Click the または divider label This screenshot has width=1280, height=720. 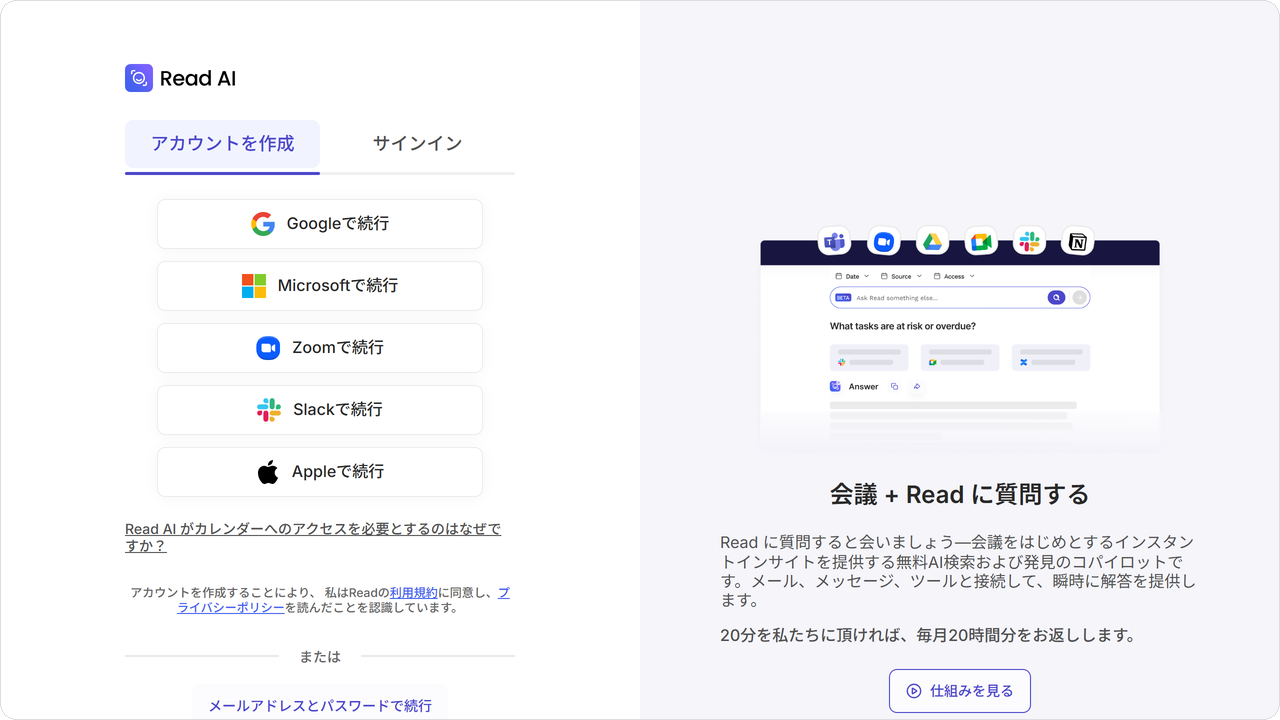click(320, 657)
